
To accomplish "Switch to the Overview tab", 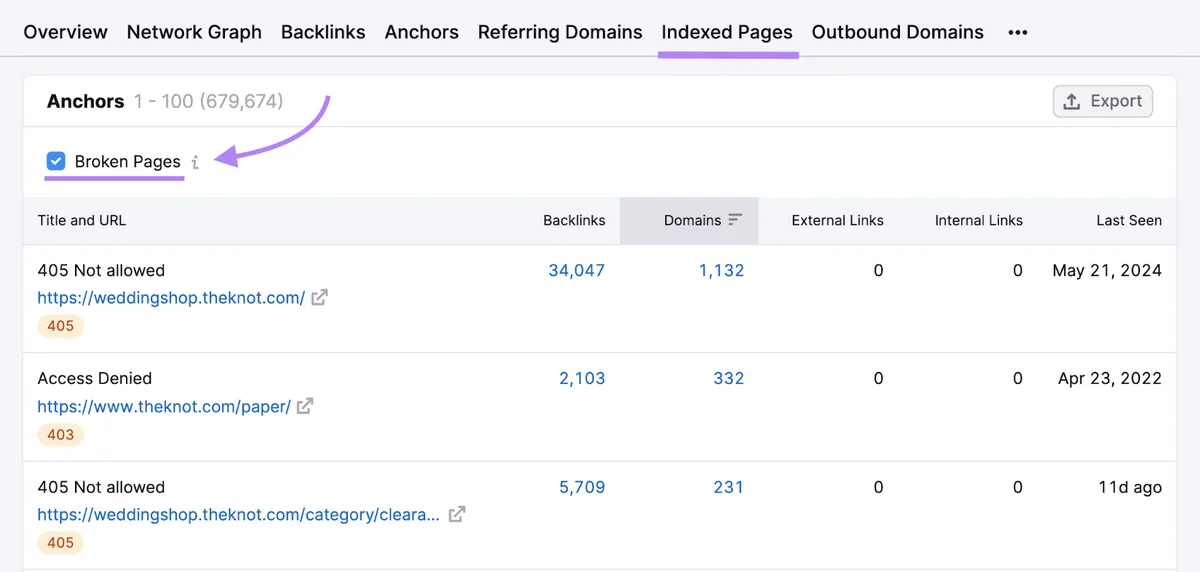I will [x=65, y=32].
